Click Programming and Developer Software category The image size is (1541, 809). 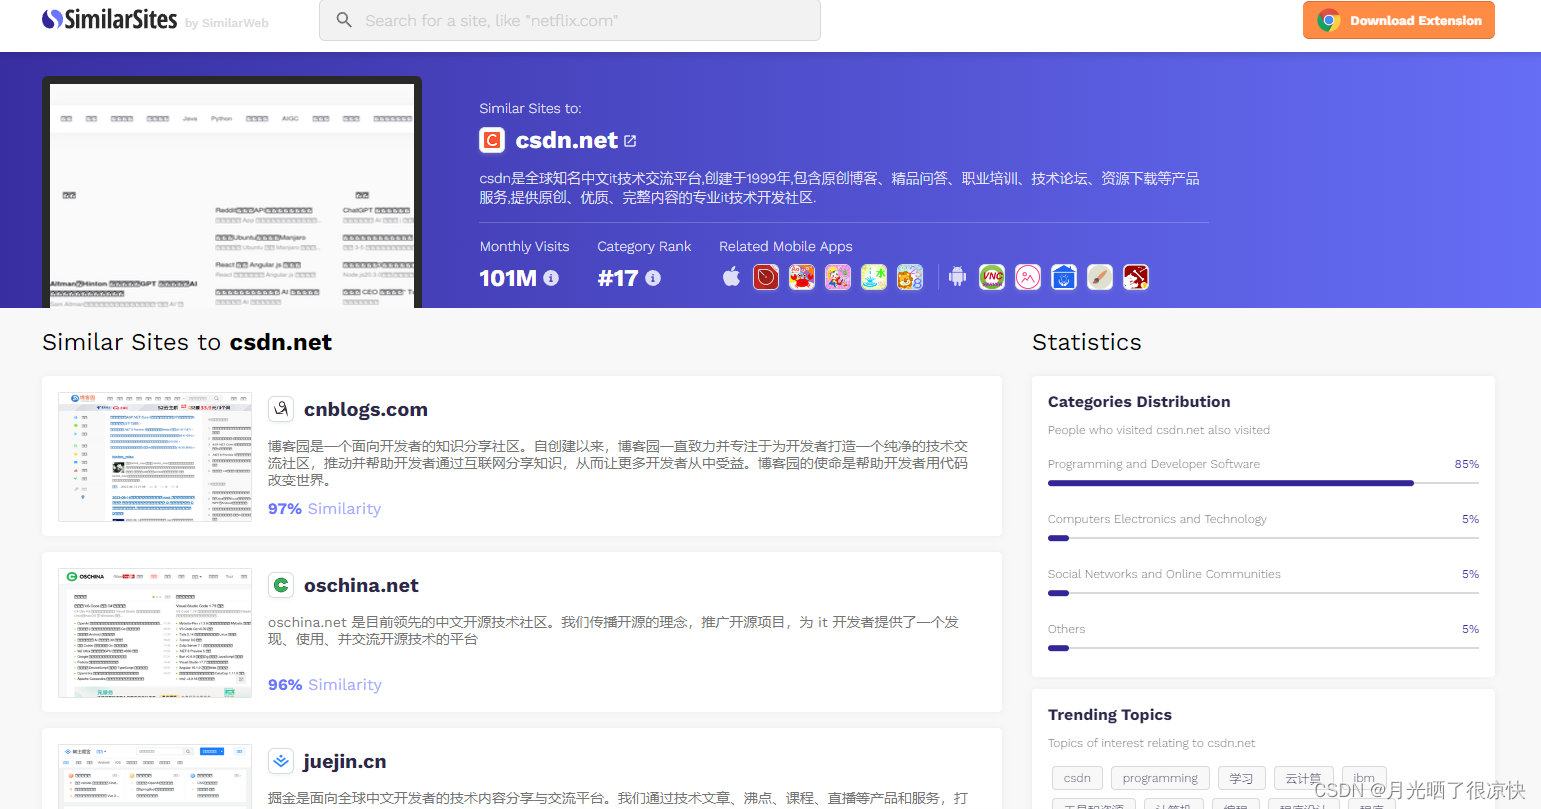pos(1154,464)
